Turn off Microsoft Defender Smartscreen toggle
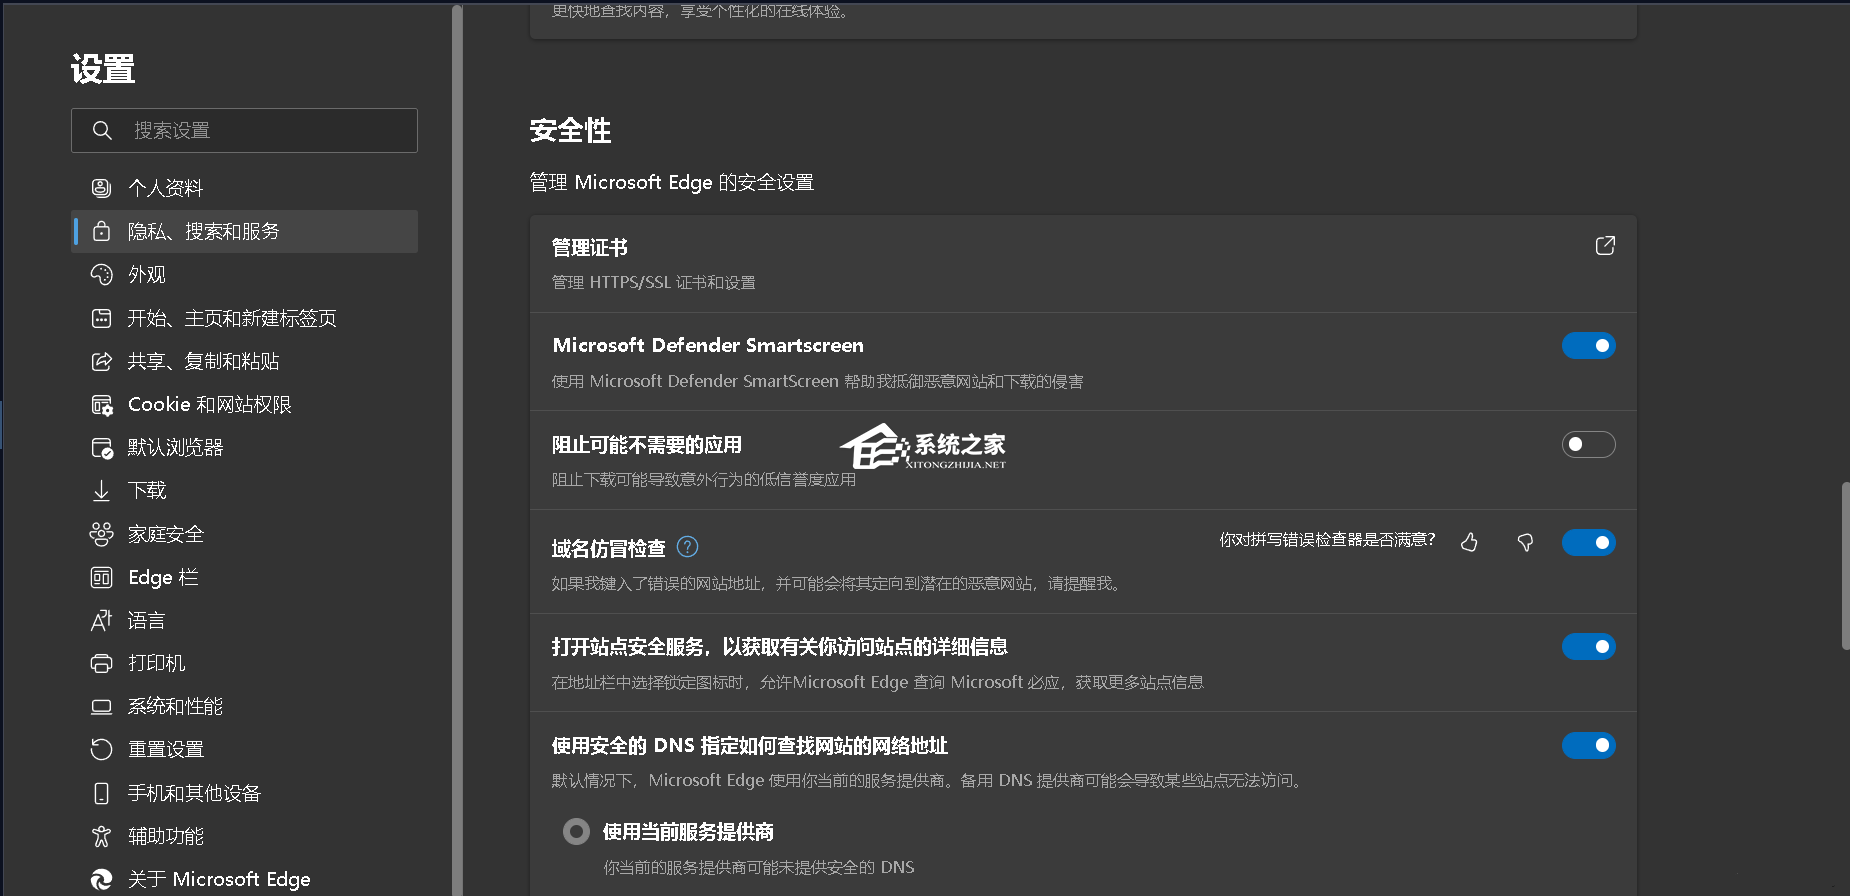1850x896 pixels. 1588,345
